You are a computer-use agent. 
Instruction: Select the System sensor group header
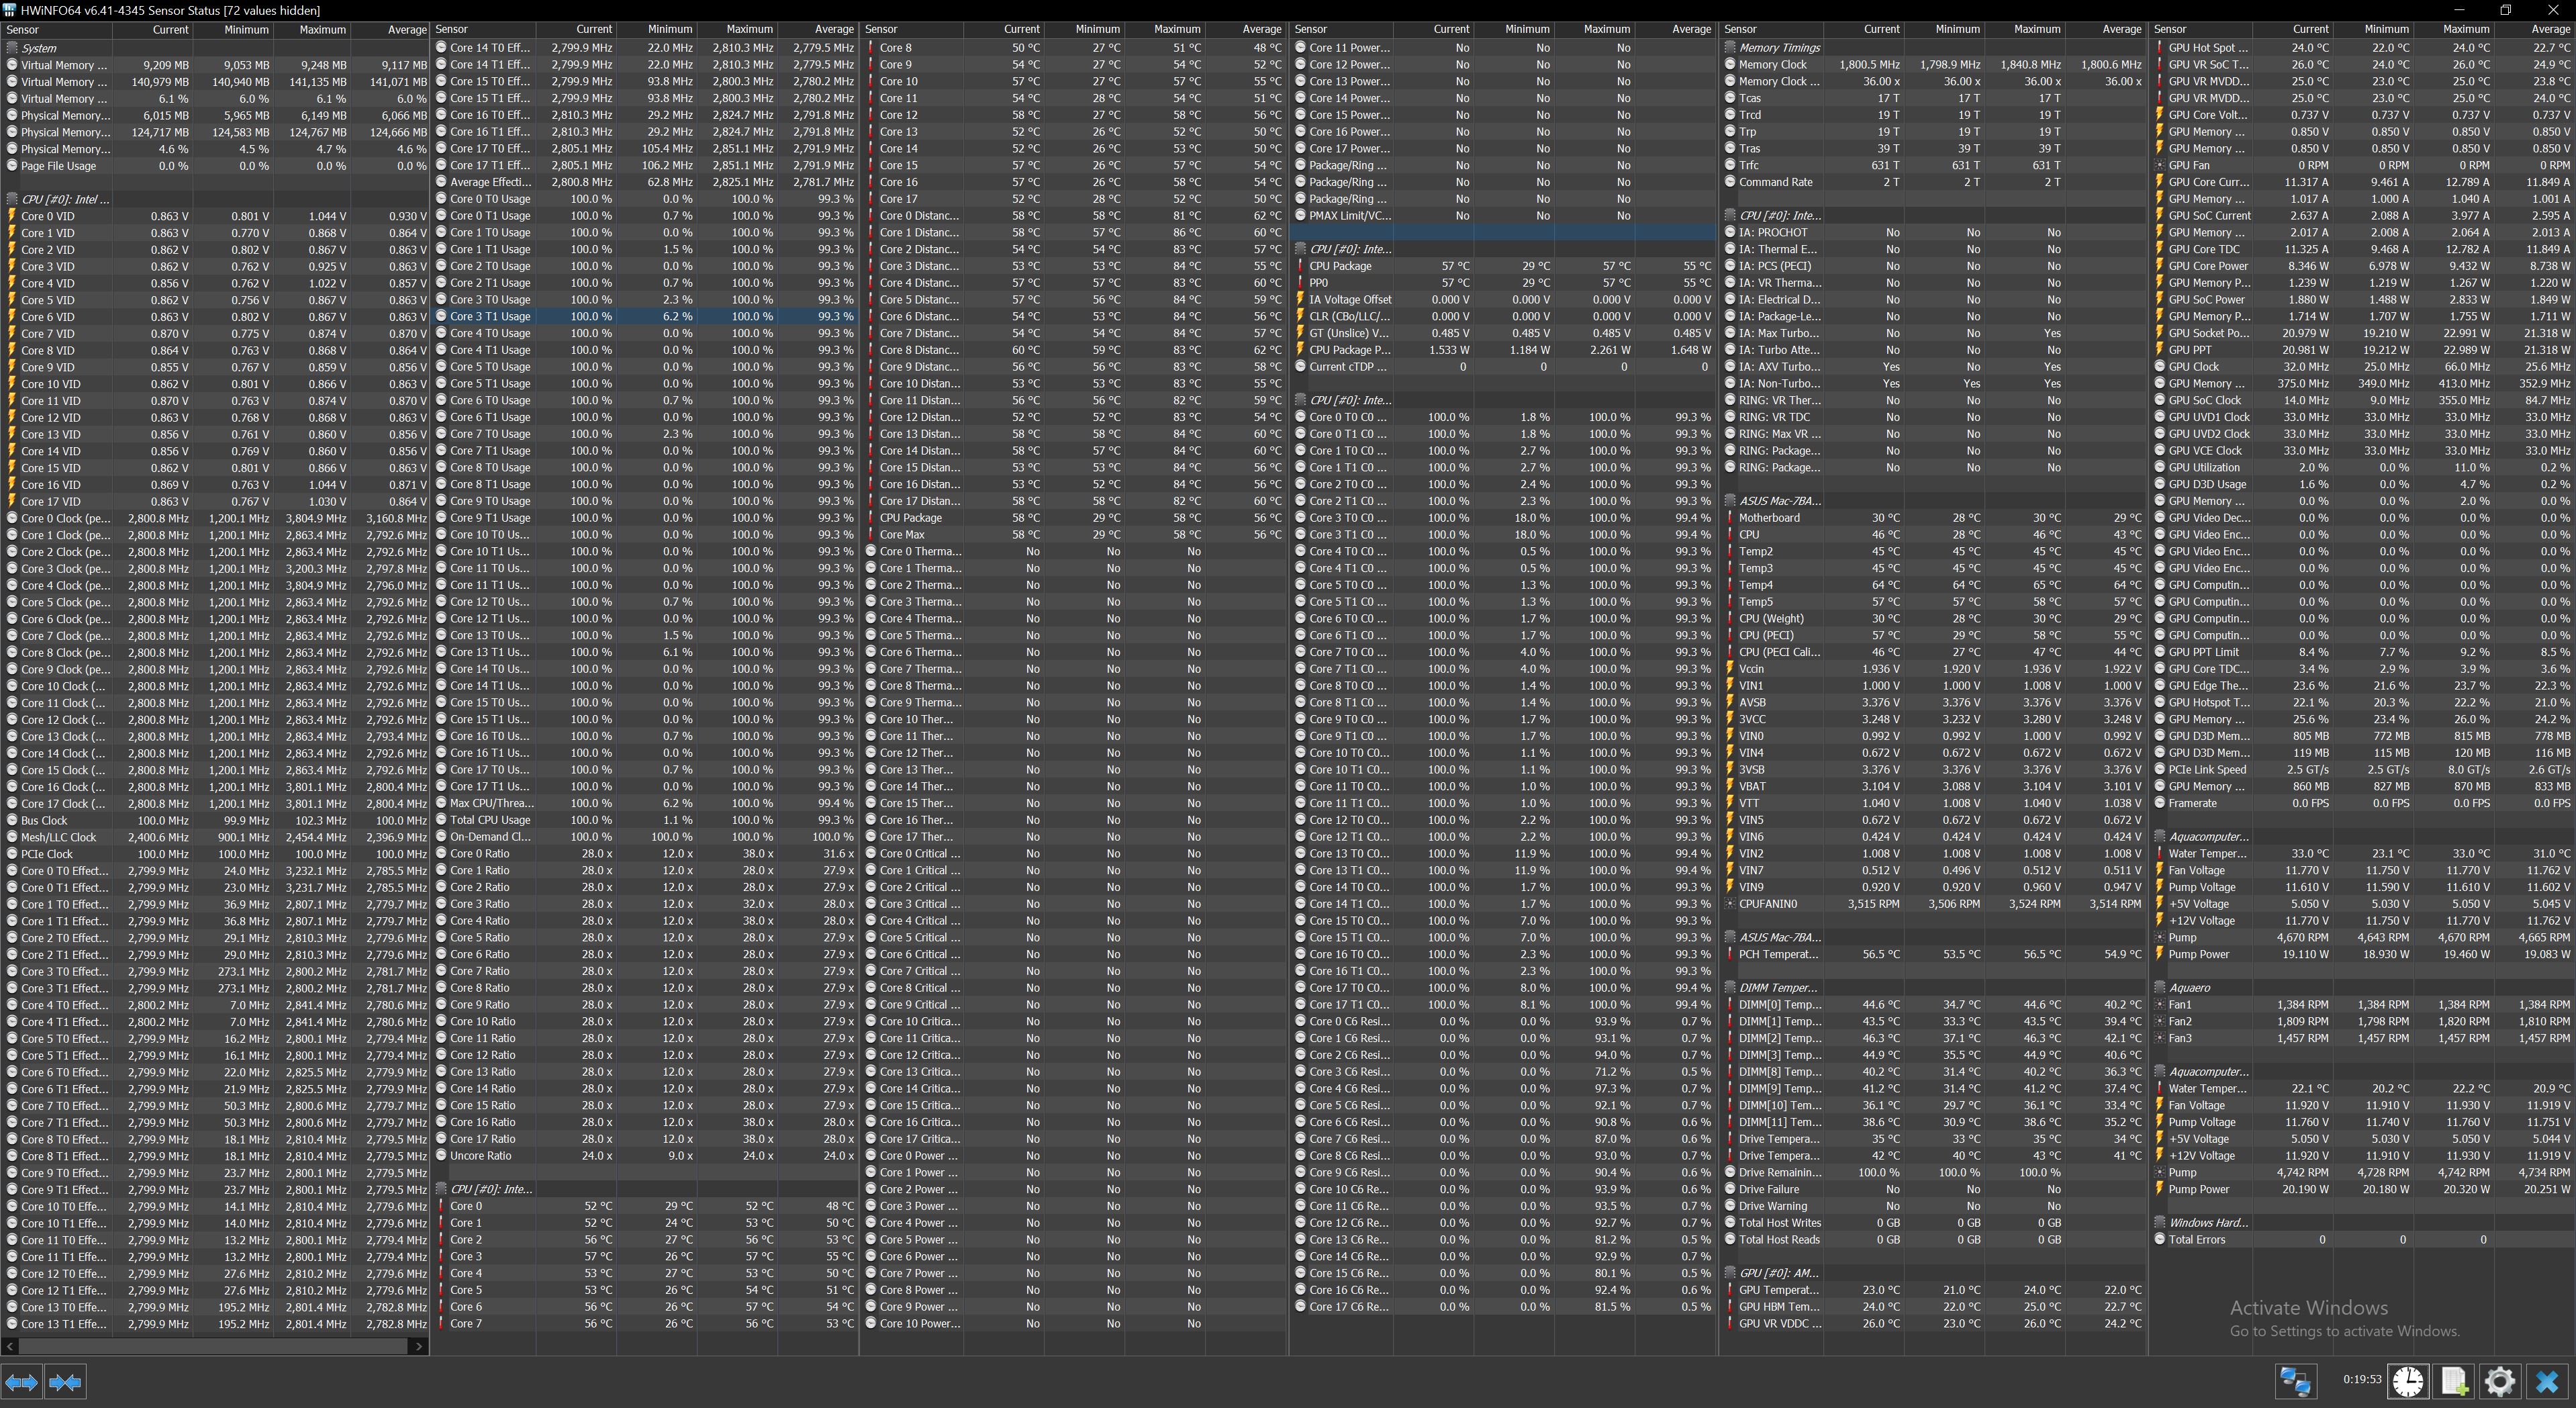[x=39, y=48]
